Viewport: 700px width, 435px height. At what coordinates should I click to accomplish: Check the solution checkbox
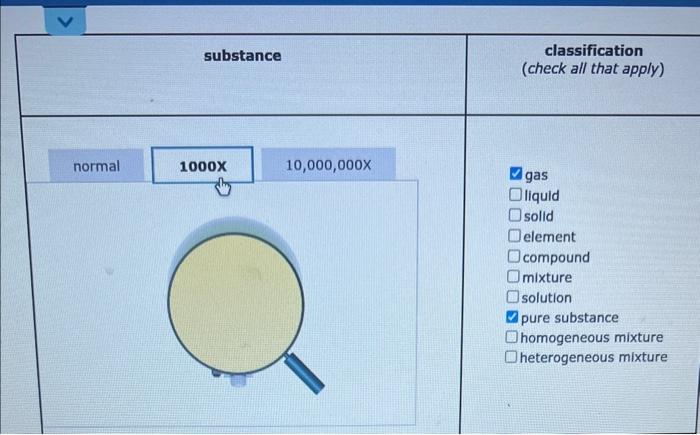pyautogui.click(x=513, y=297)
